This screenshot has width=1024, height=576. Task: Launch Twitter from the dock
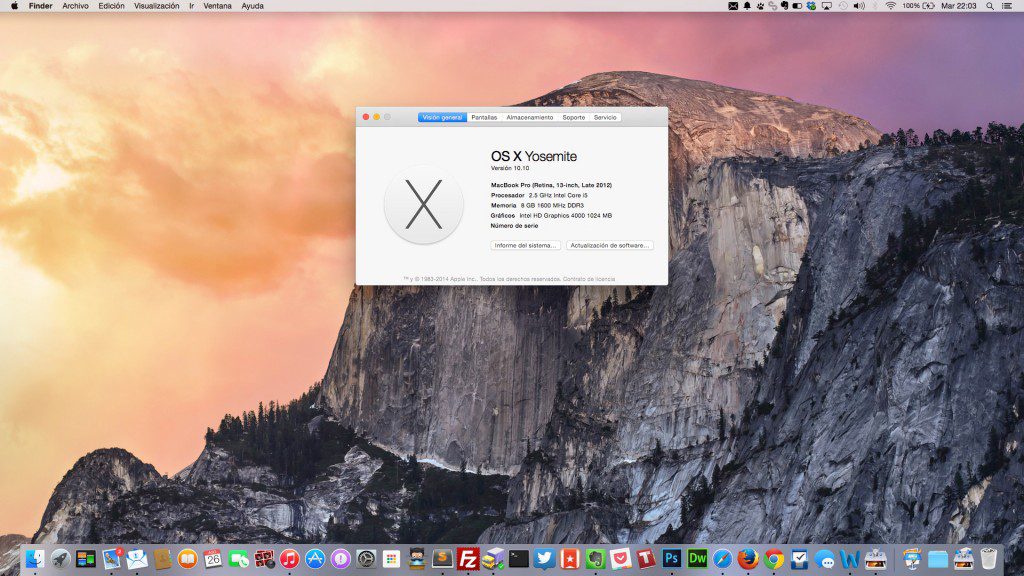point(544,559)
